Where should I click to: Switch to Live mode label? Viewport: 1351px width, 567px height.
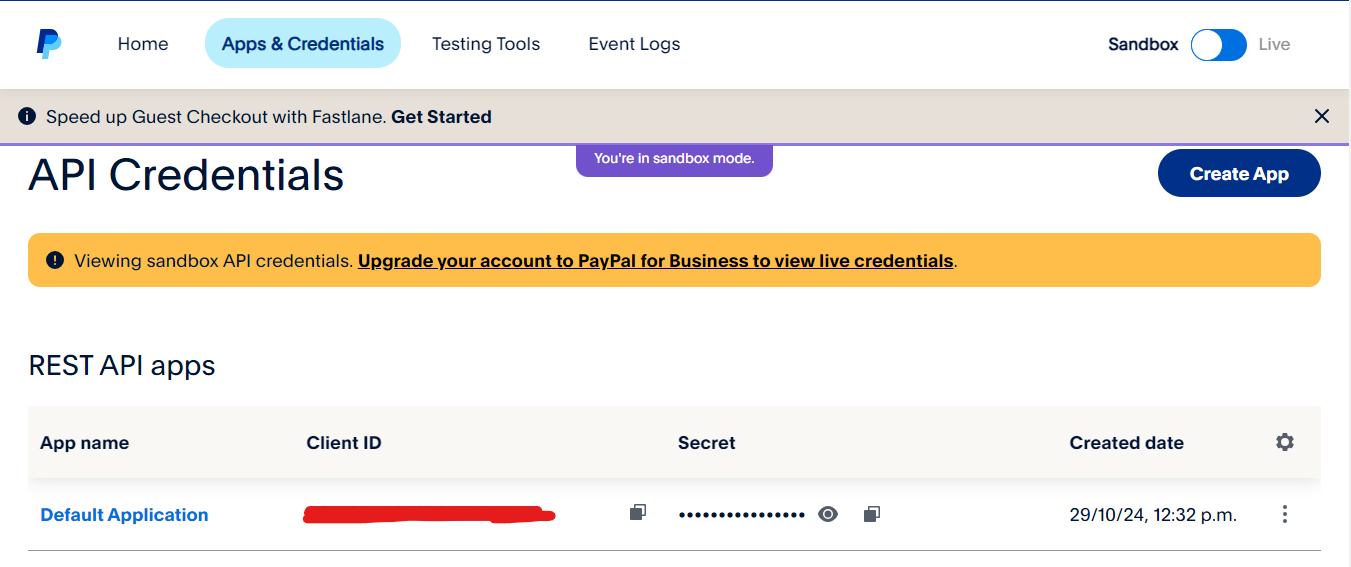[1274, 44]
